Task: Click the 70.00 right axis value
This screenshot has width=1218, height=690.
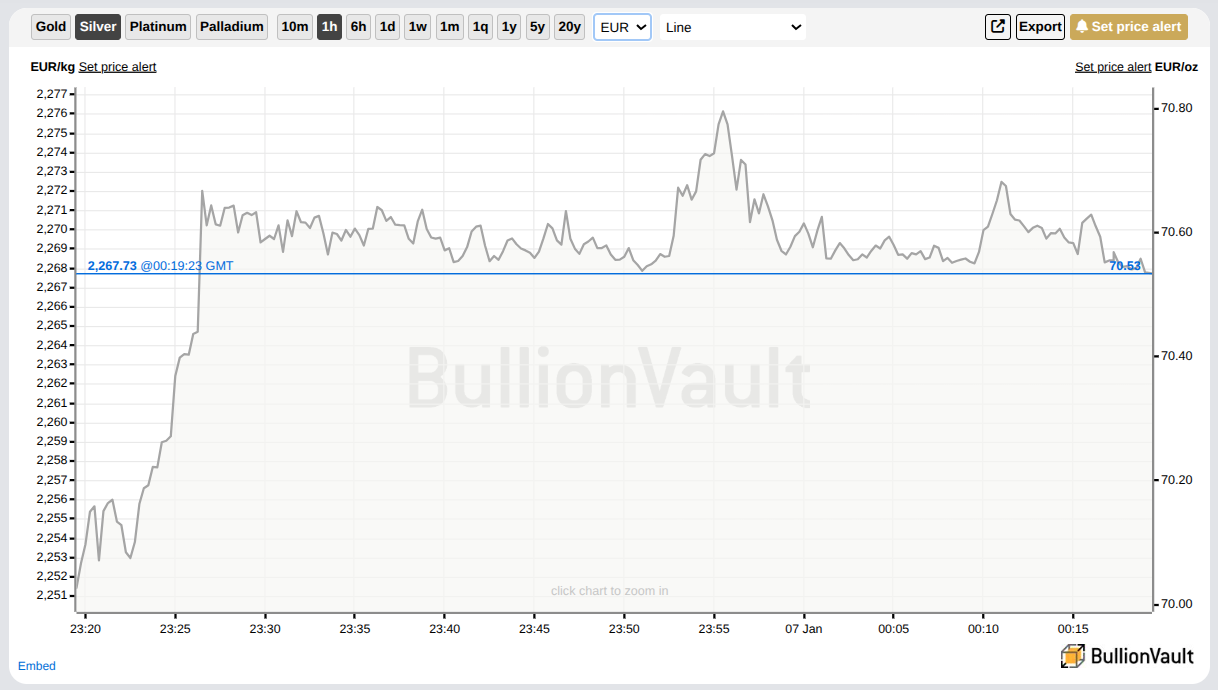Action: [1177, 604]
